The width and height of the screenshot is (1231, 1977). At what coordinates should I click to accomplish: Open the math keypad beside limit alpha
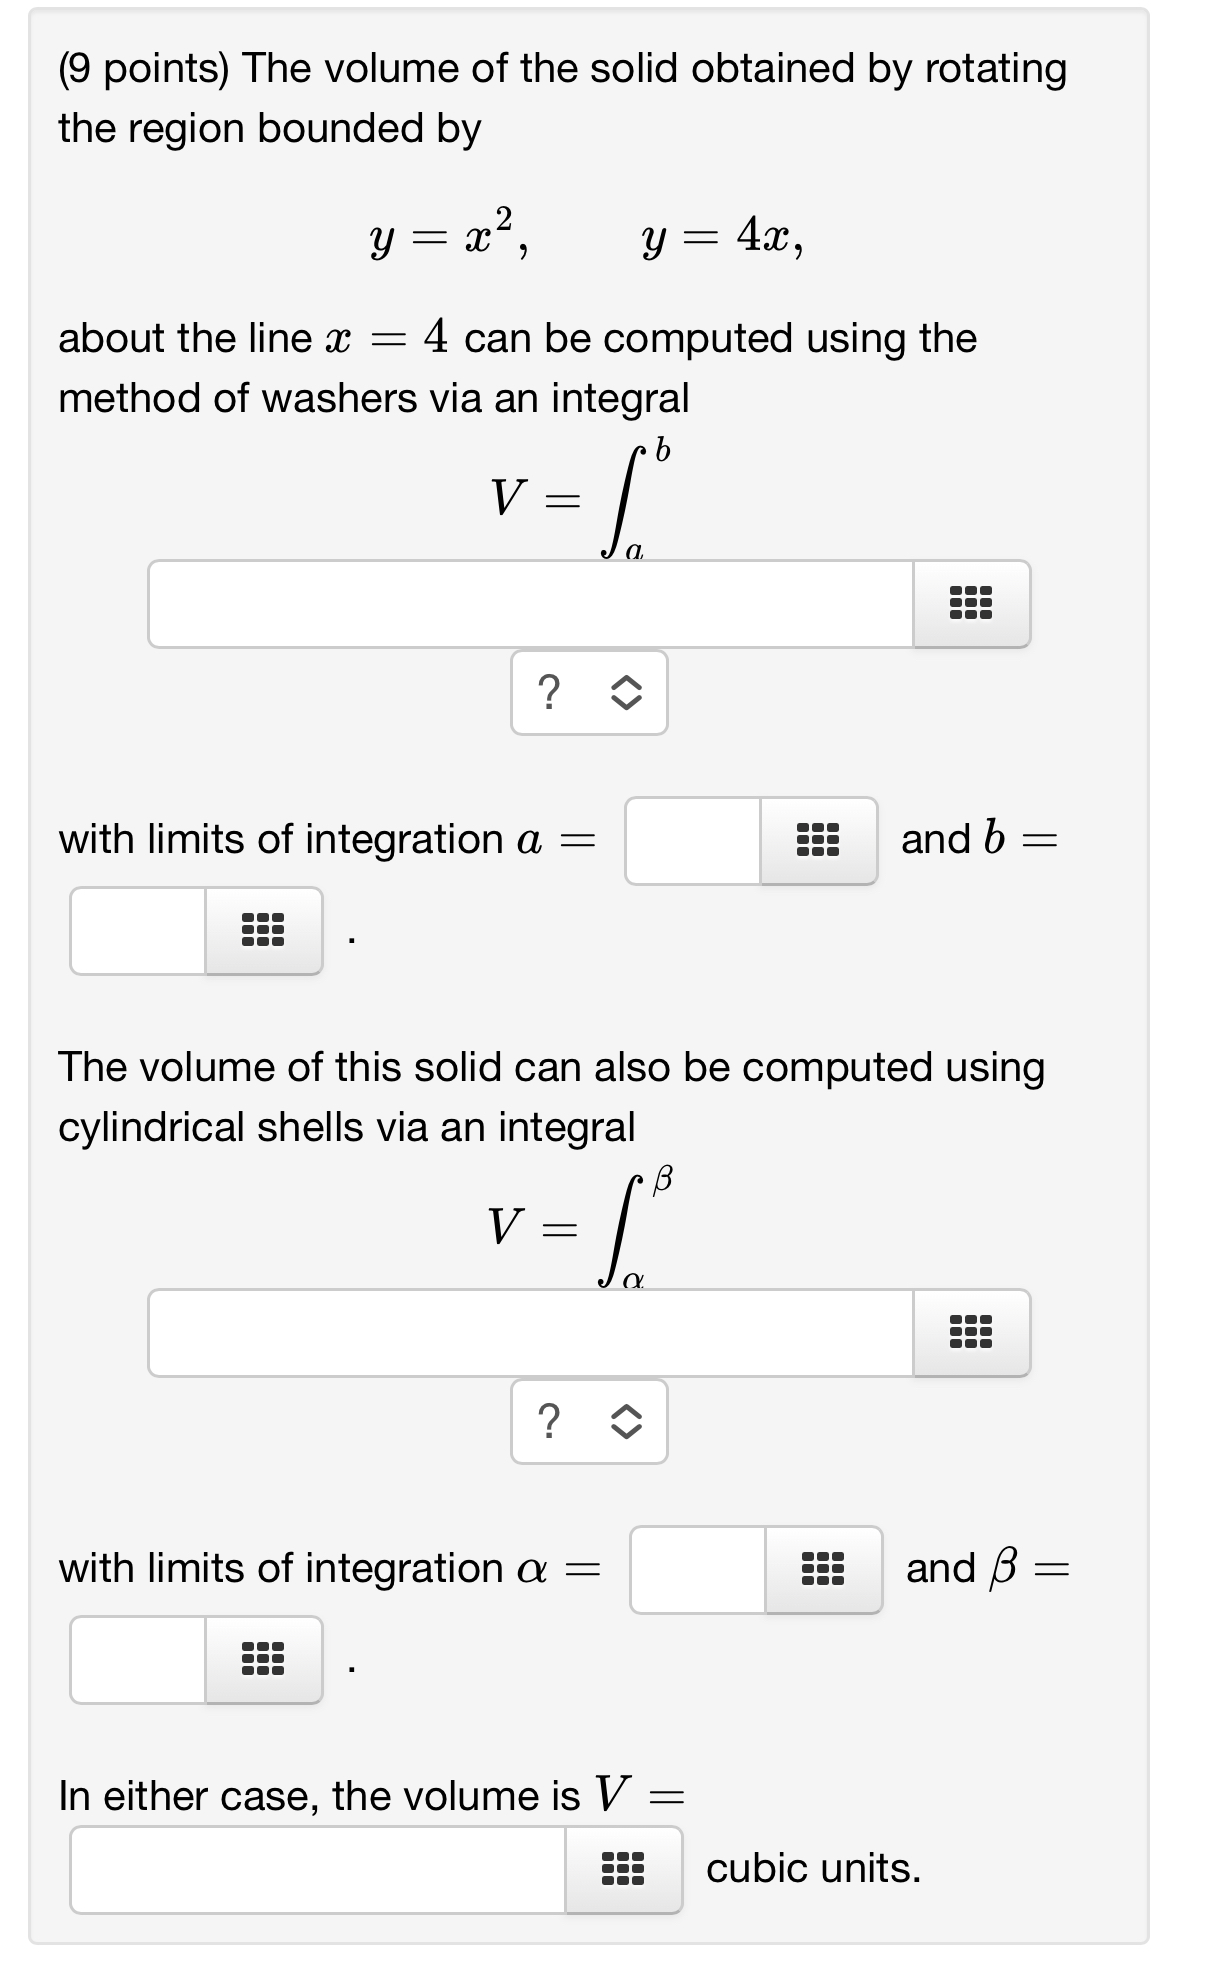pos(822,1570)
